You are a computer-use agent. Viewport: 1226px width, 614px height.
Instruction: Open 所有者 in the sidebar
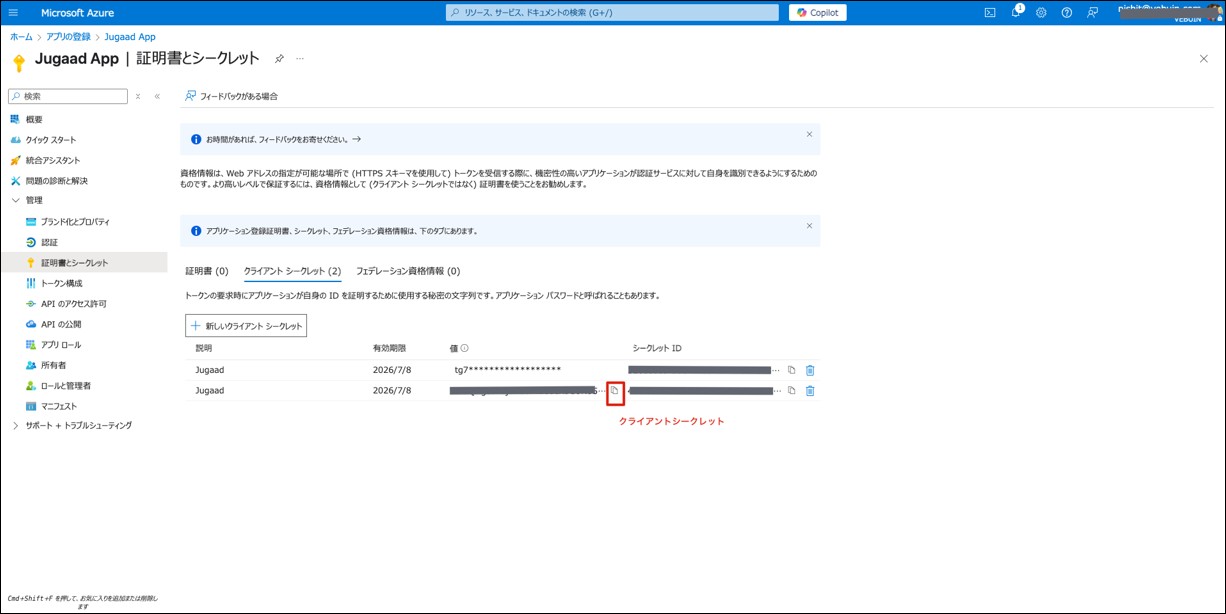tap(53, 365)
